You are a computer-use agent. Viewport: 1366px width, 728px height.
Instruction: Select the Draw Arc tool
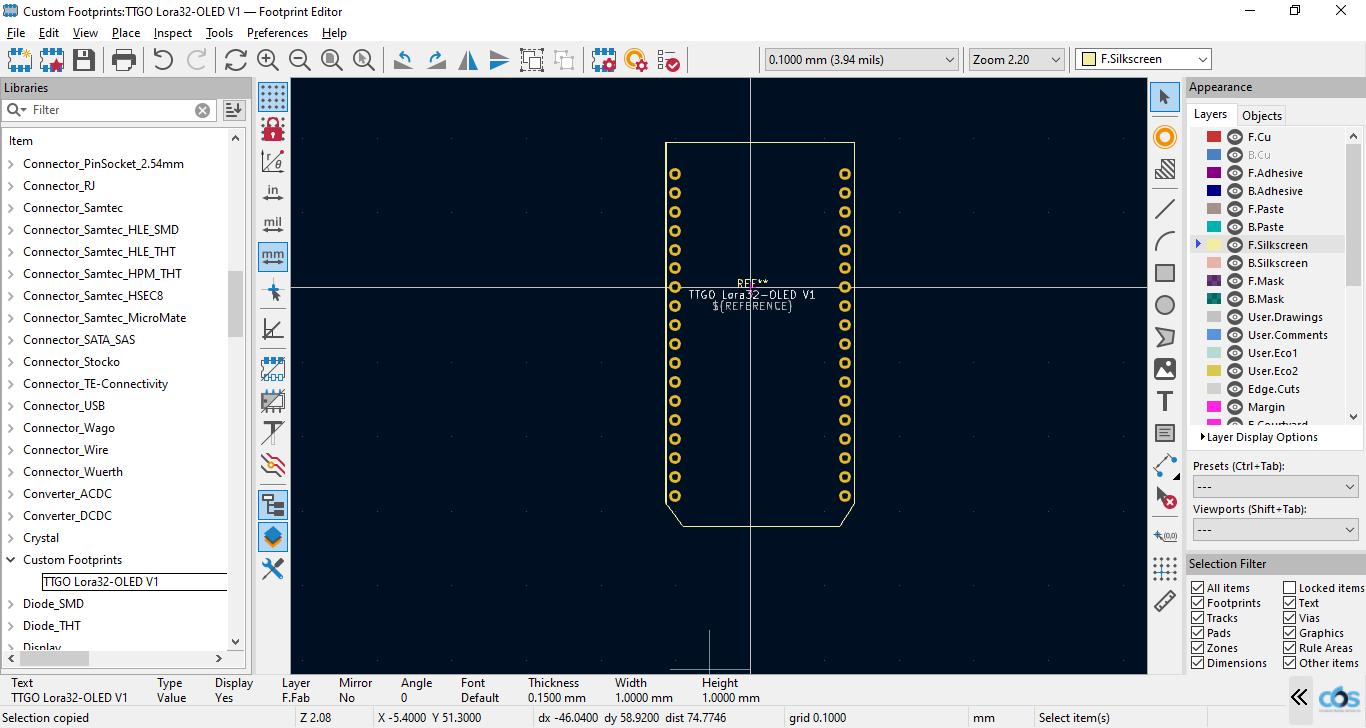point(1165,241)
